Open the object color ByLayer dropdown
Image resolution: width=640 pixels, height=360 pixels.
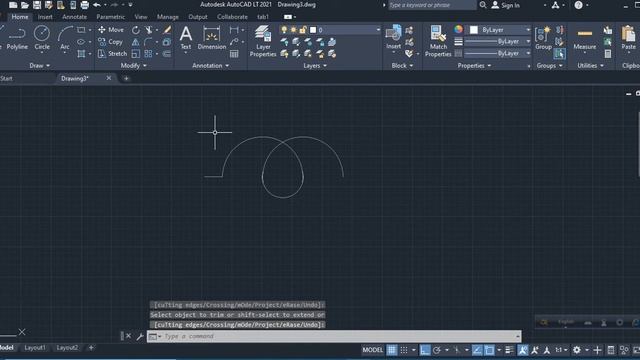[x=528, y=30]
